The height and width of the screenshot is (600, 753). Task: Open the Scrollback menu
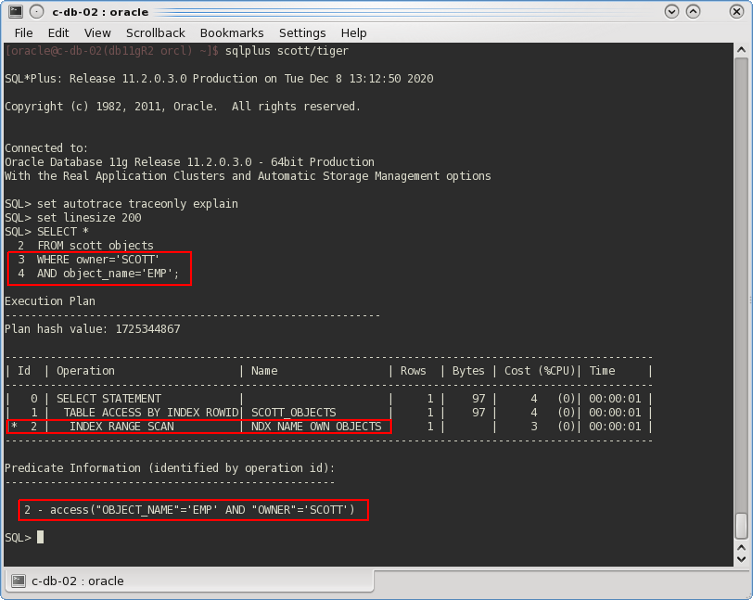pyautogui.click(x=155, y=33)
